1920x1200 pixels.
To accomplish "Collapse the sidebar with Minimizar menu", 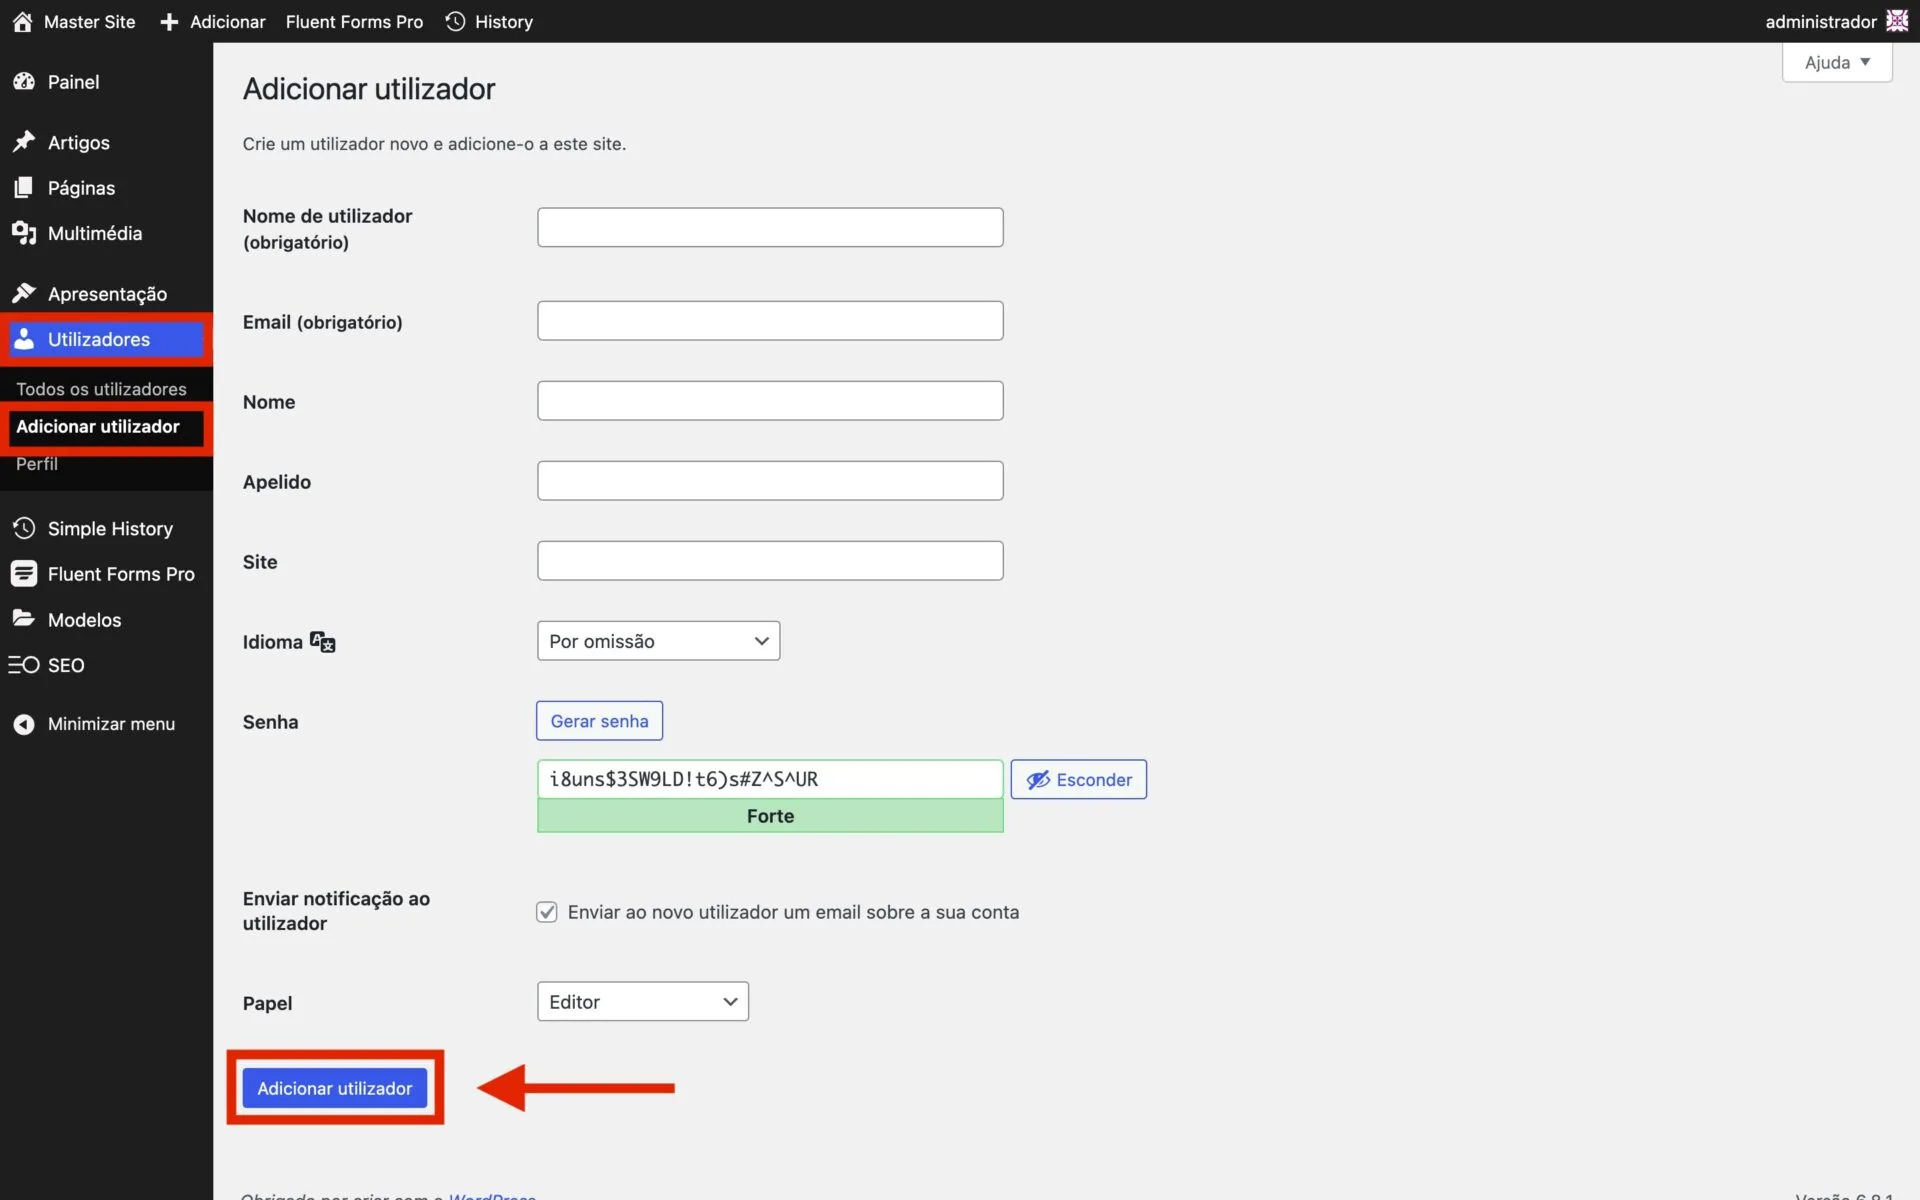I will [x=110, y=724].
